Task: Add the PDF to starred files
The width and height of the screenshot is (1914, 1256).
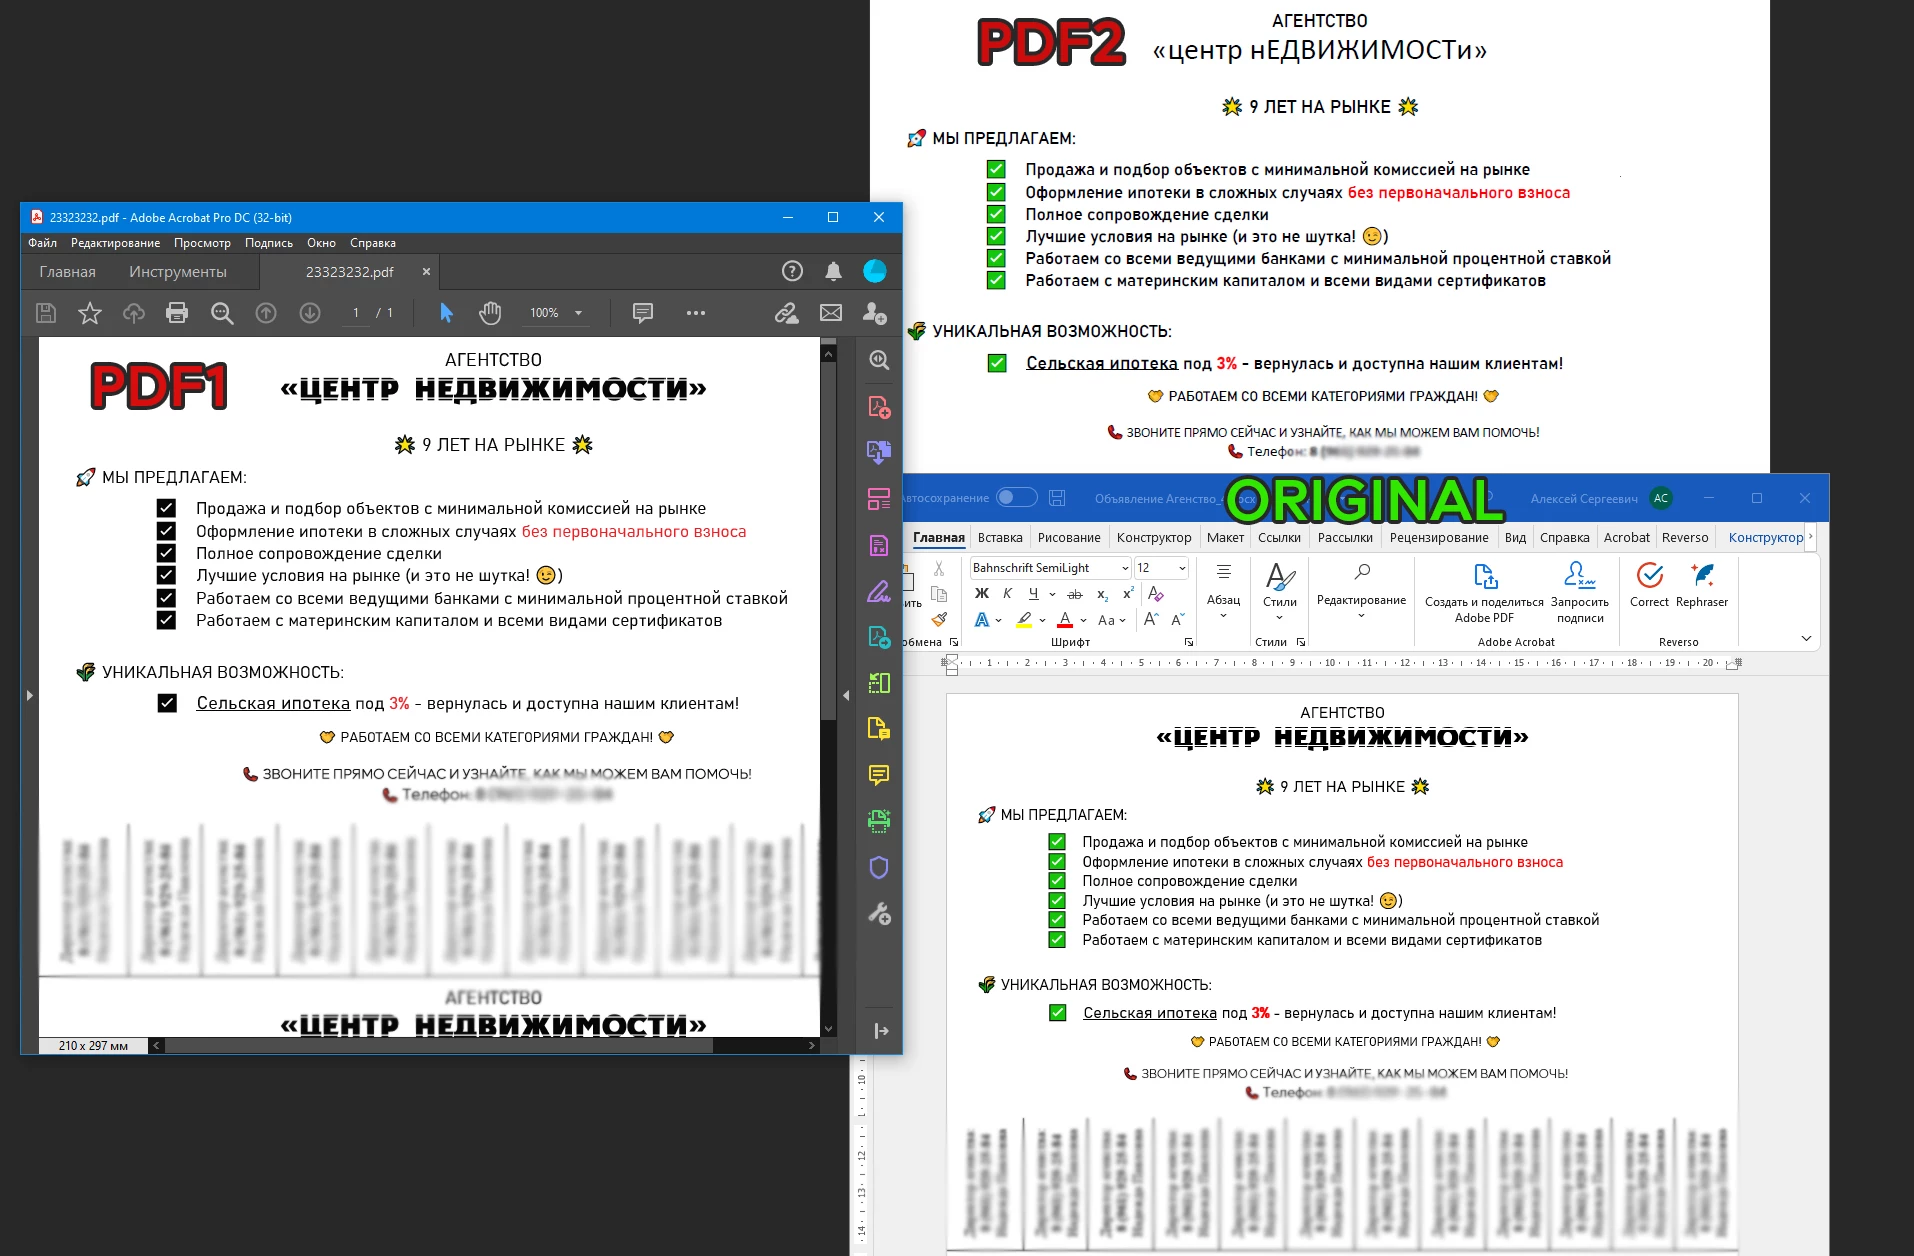Action: 90,313
